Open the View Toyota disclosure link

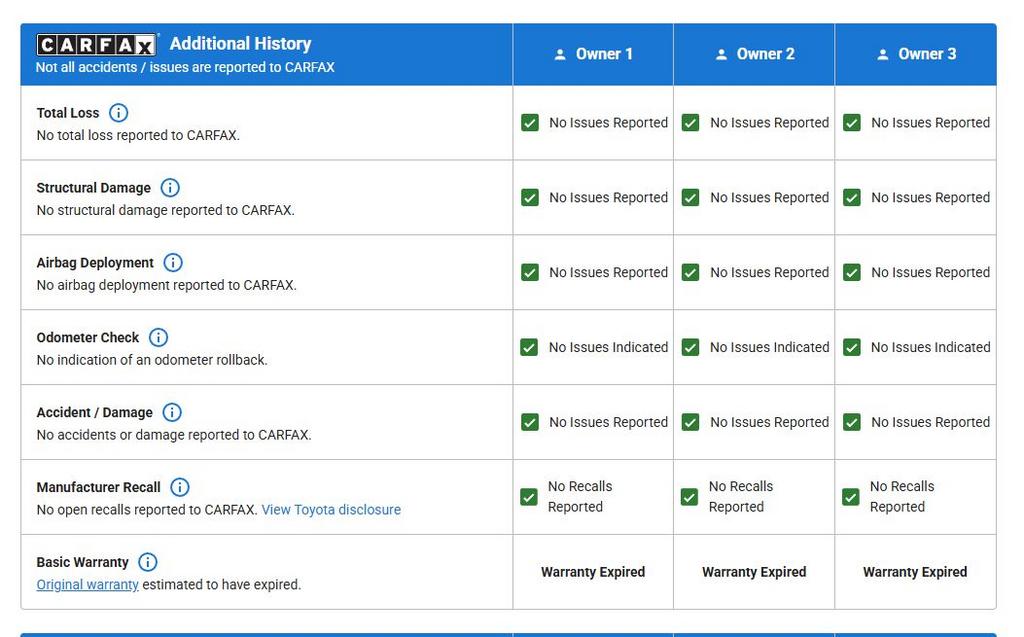click(331, 510)
